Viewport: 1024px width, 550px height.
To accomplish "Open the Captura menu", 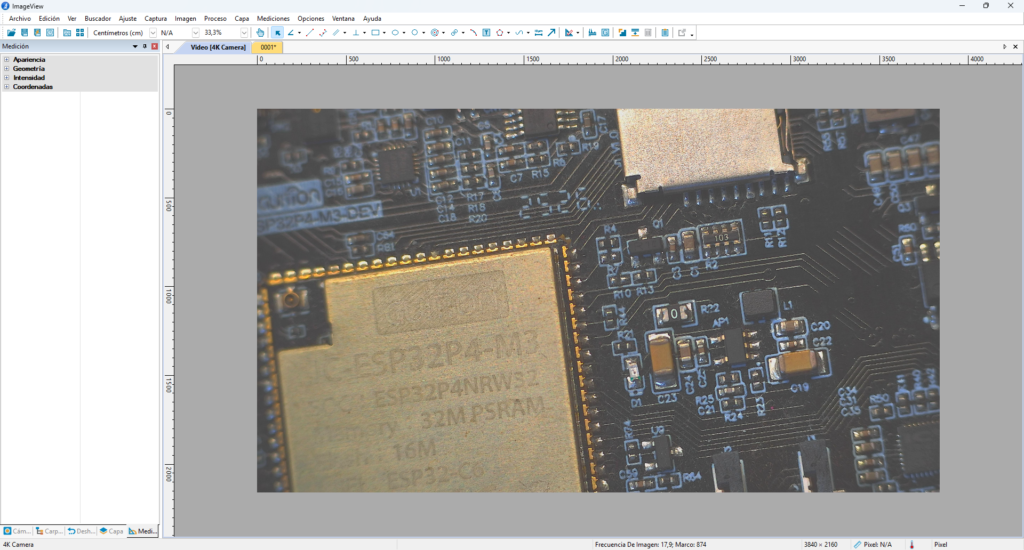I will (155, 18).
